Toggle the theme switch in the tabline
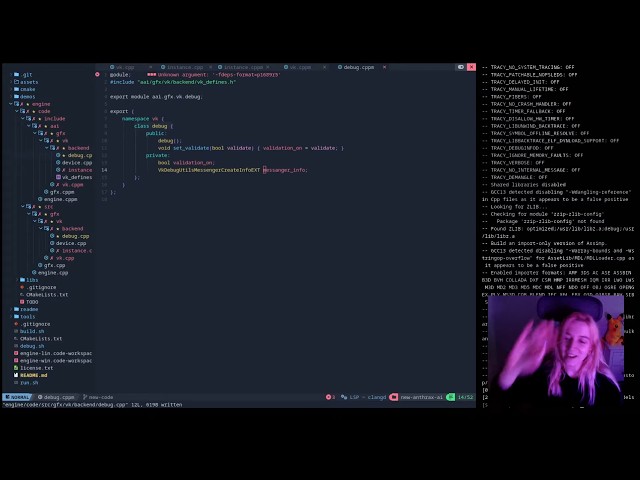 [461, 67]
